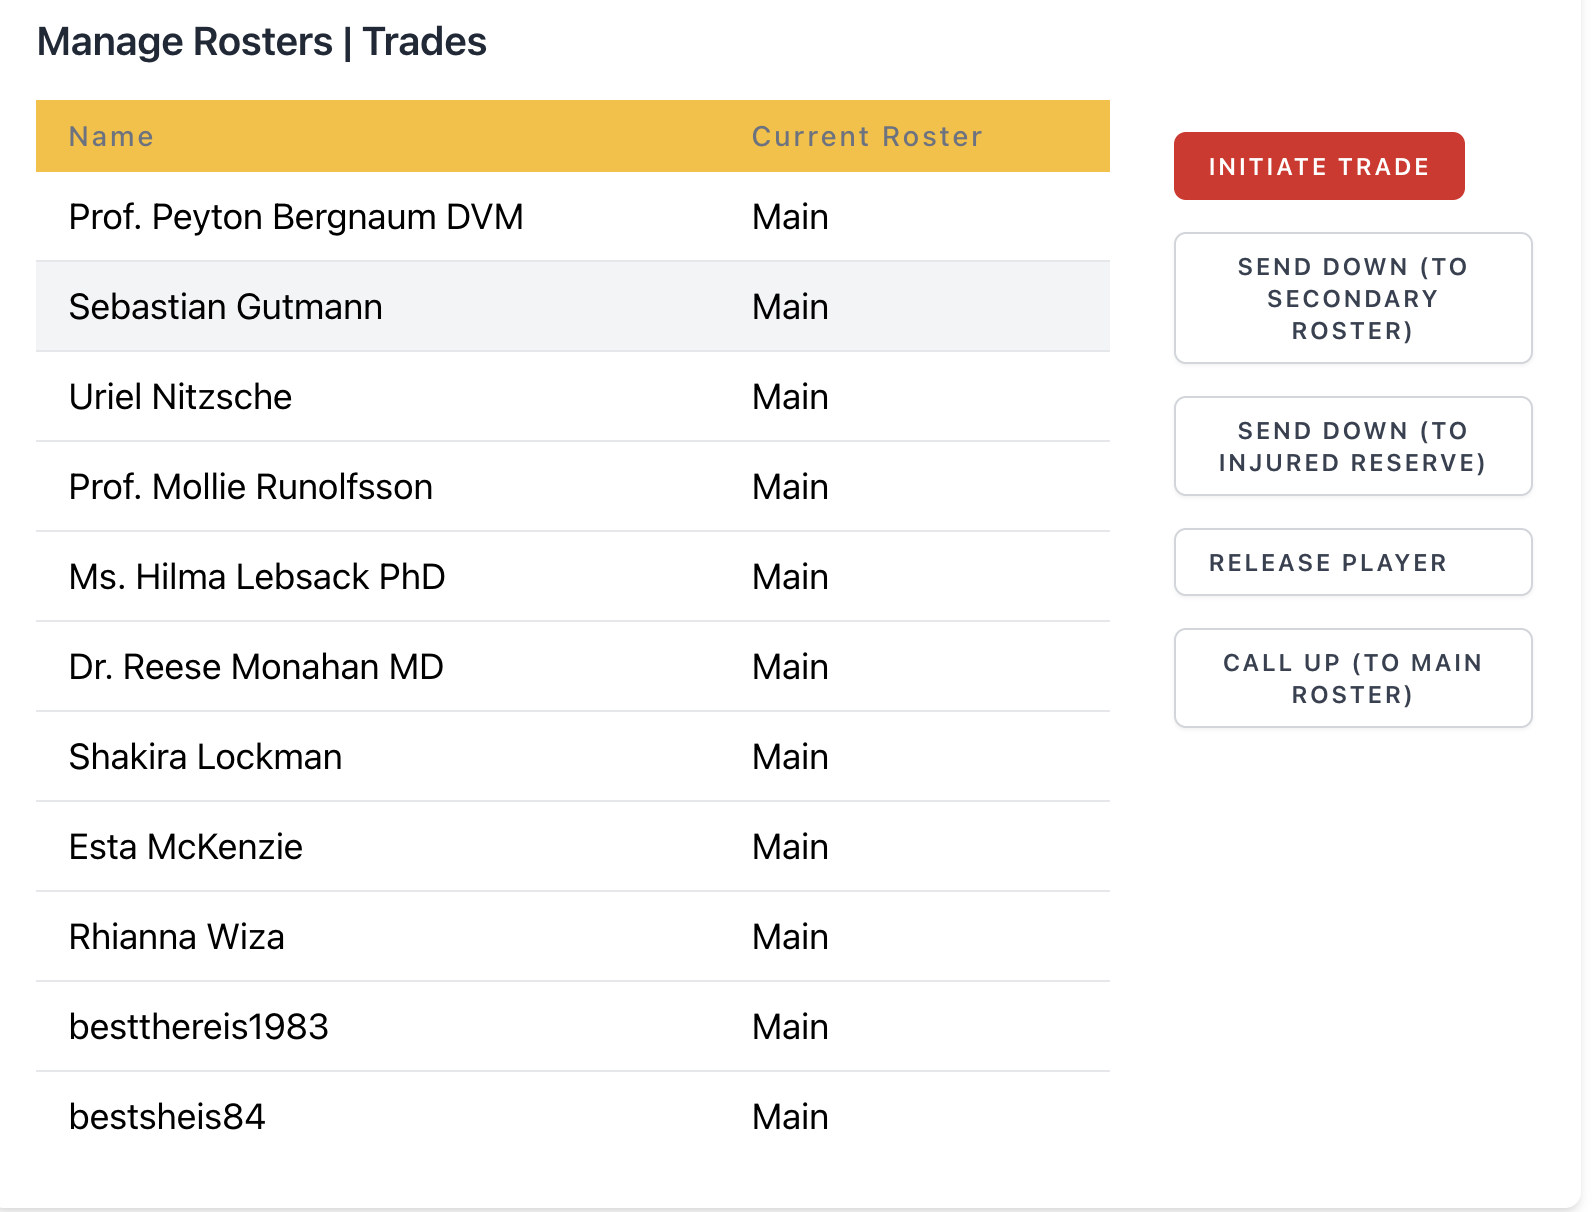The image size is (1594, 1212).
Task: Click the Initiate Trade button
Action: pyautogui.click(x=1318, y=166)
